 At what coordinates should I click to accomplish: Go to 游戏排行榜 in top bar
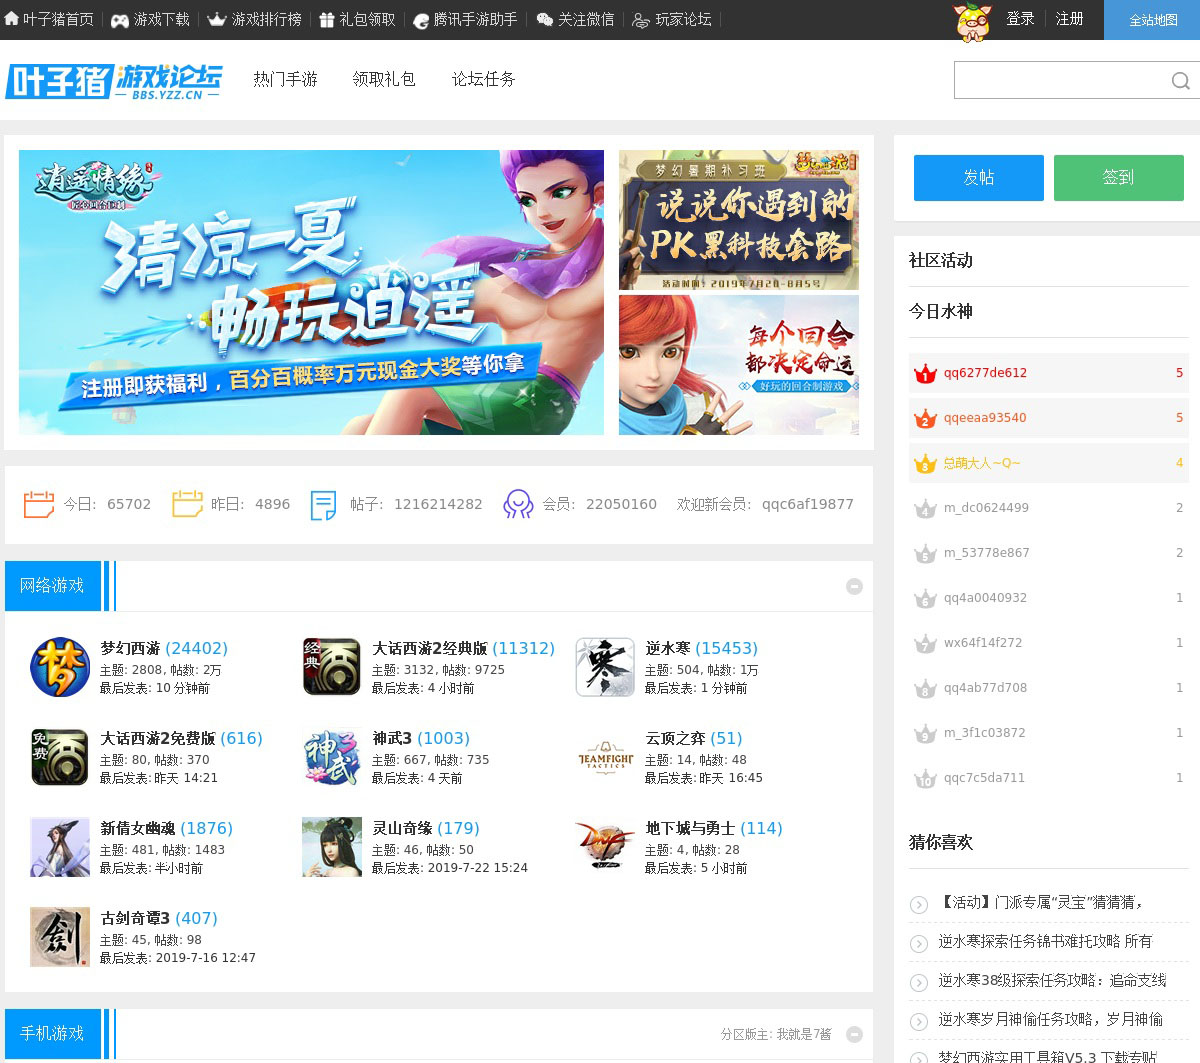tap(255, 20)
